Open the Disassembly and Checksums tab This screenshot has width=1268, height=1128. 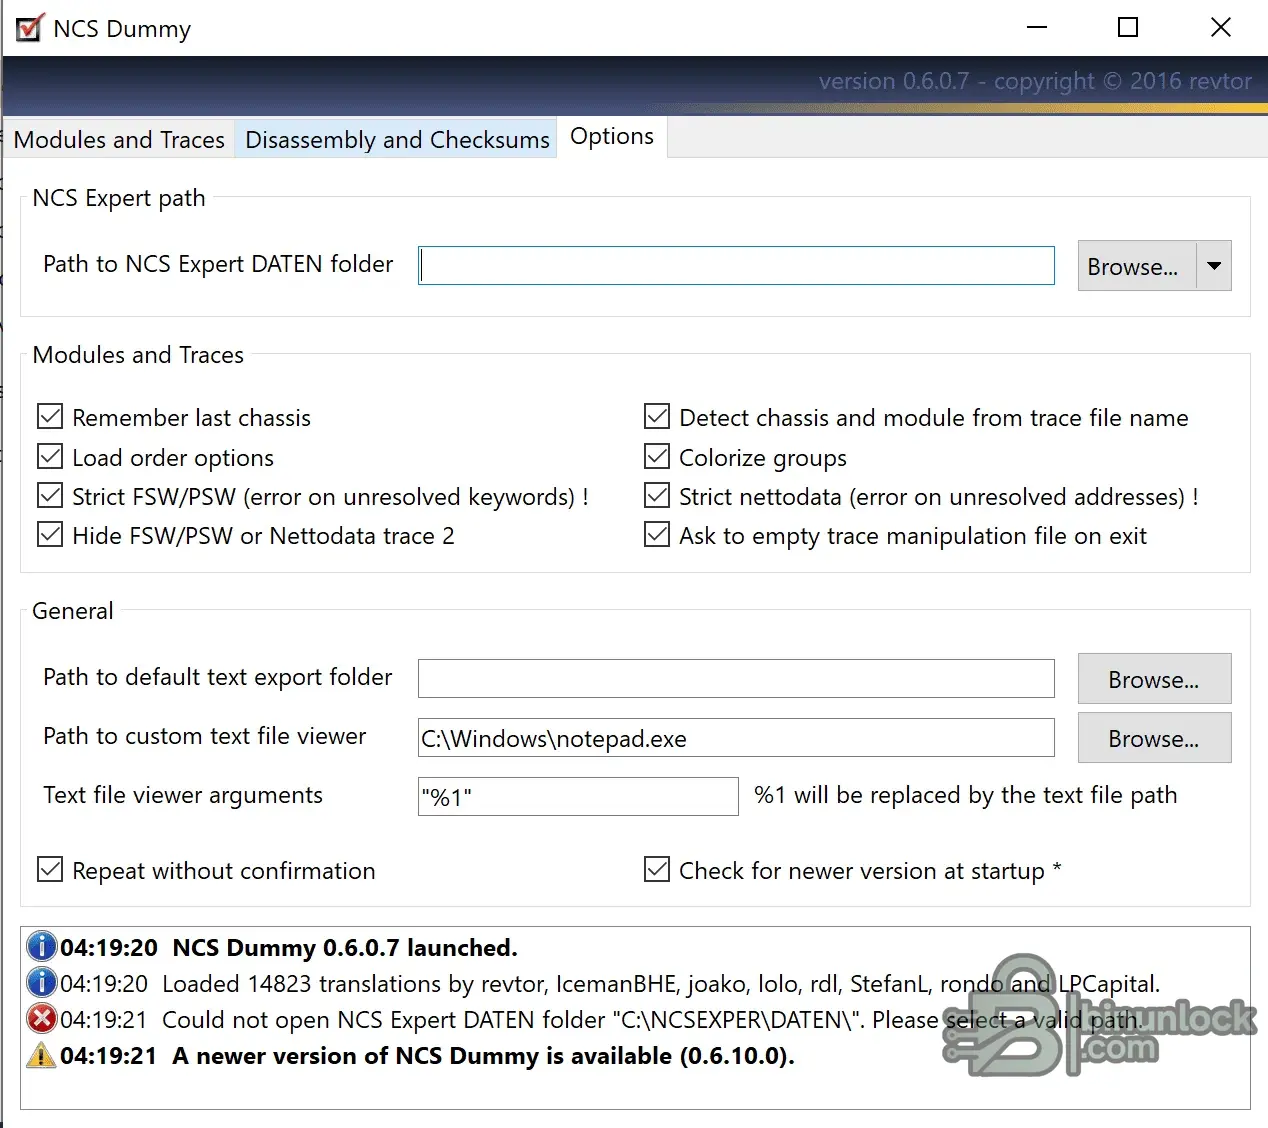[397, 140]
